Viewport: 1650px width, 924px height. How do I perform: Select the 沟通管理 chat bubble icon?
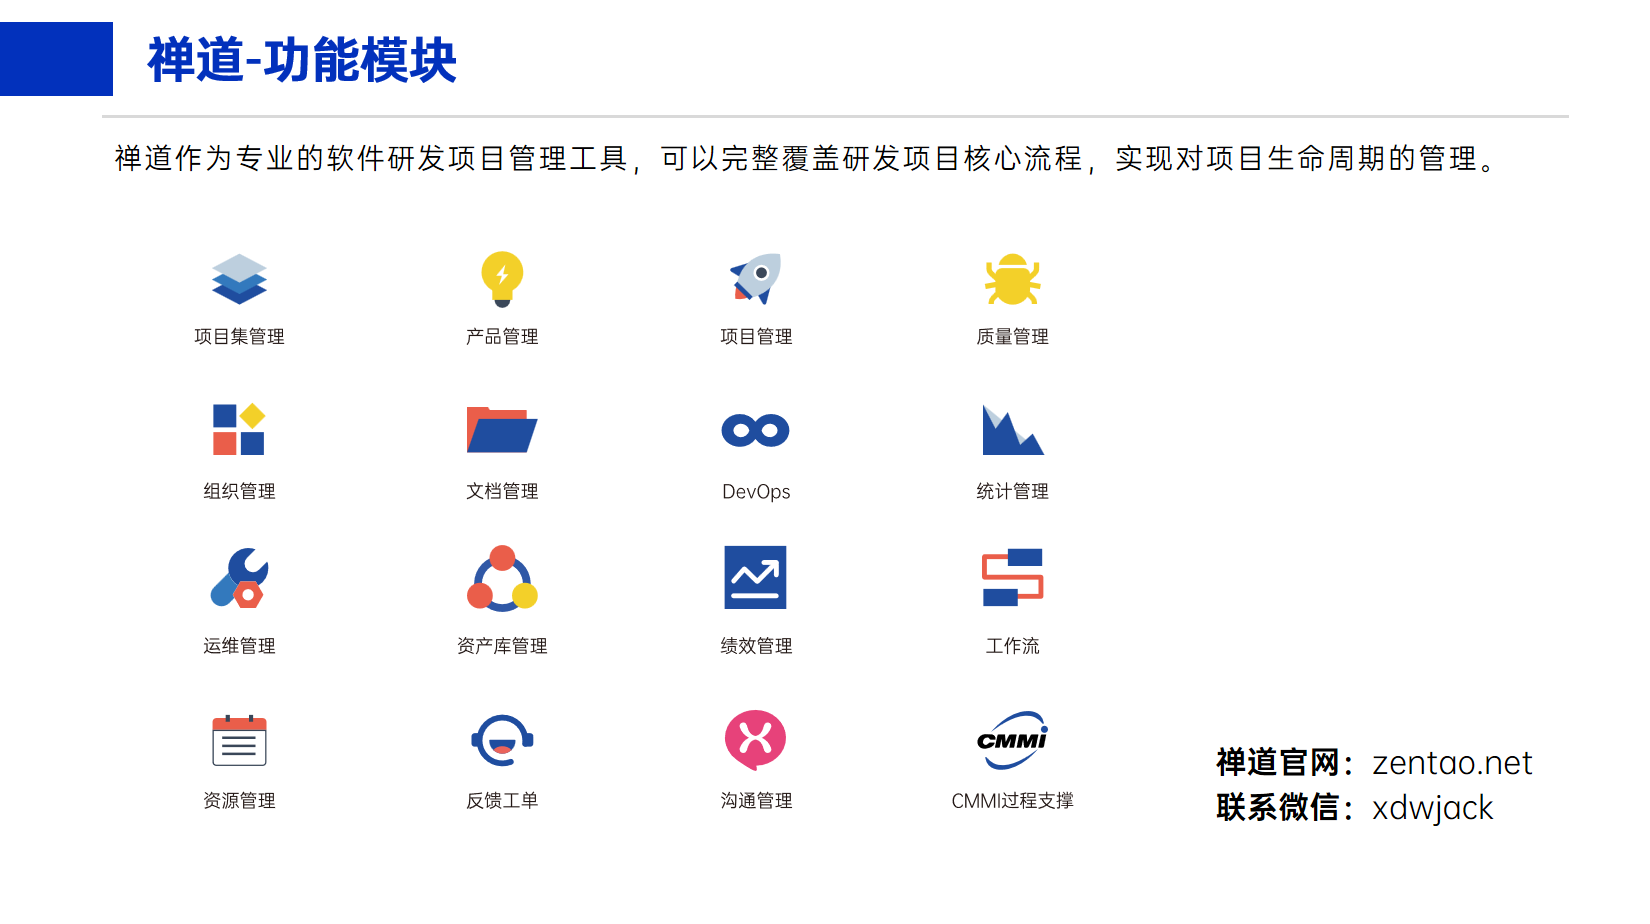coord(755,738)
